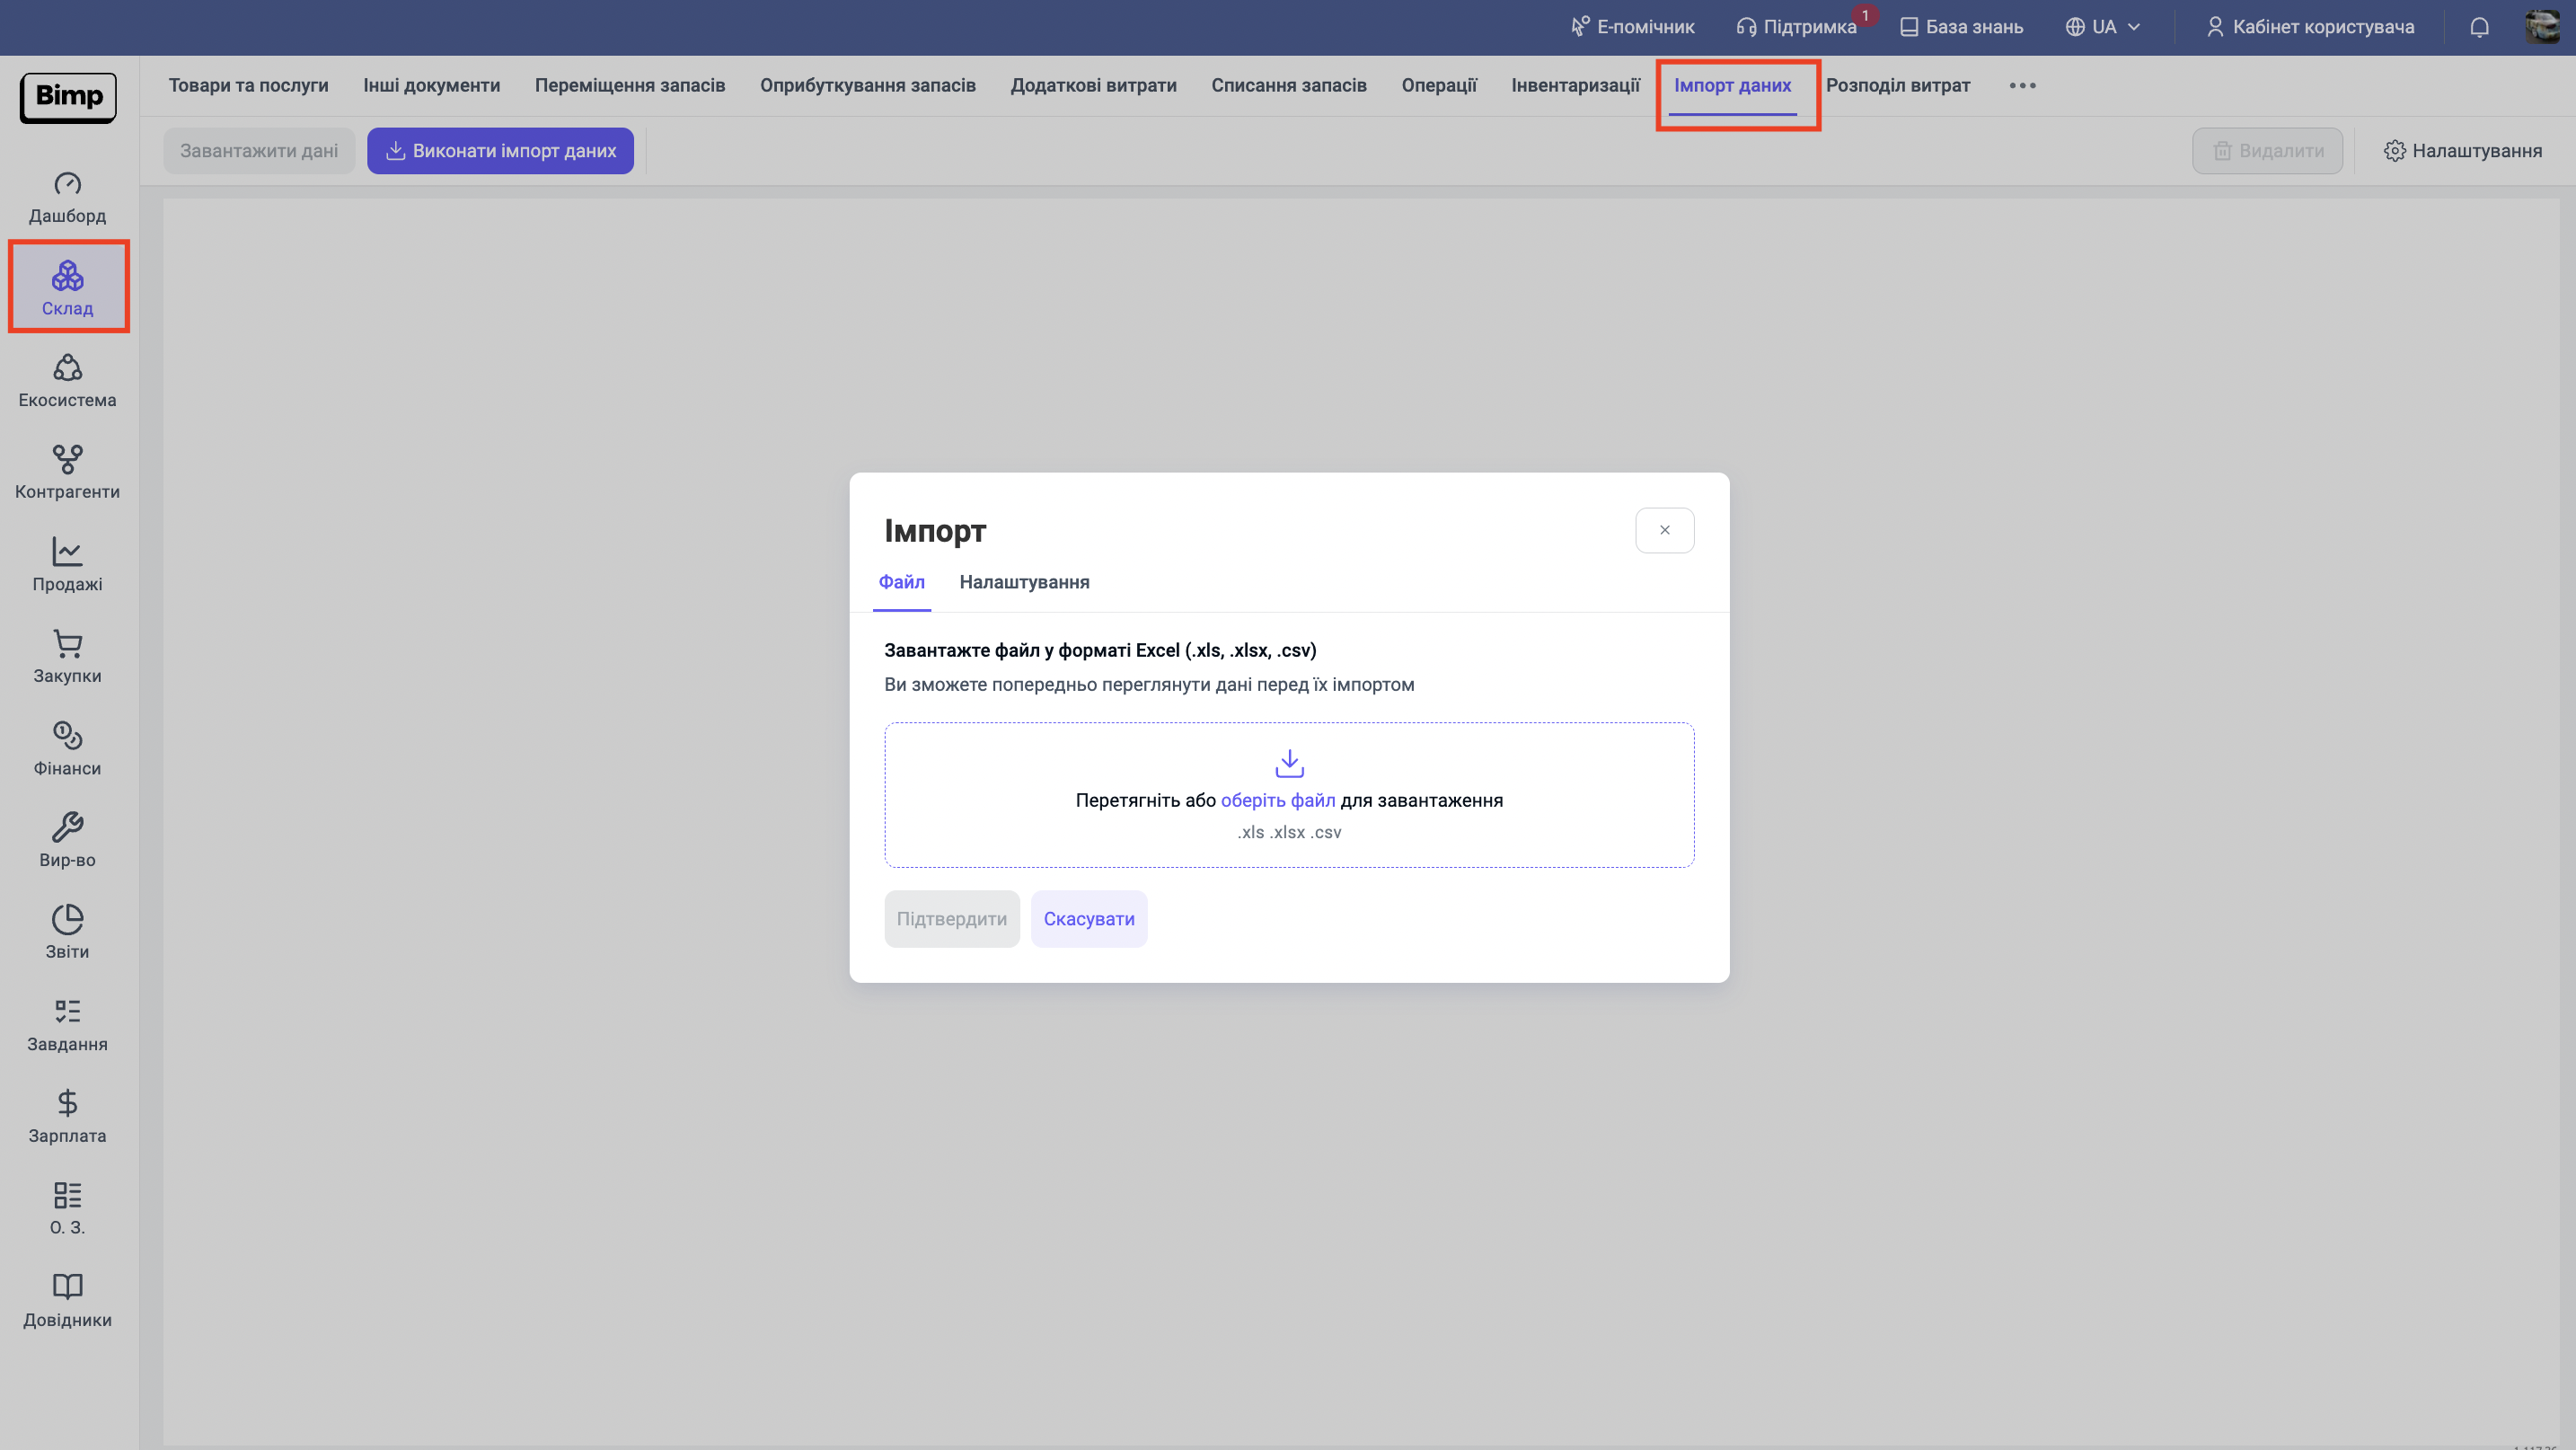Open Товари та послуги tab
Viewport: 2576px width, 1450px height.
248,86
